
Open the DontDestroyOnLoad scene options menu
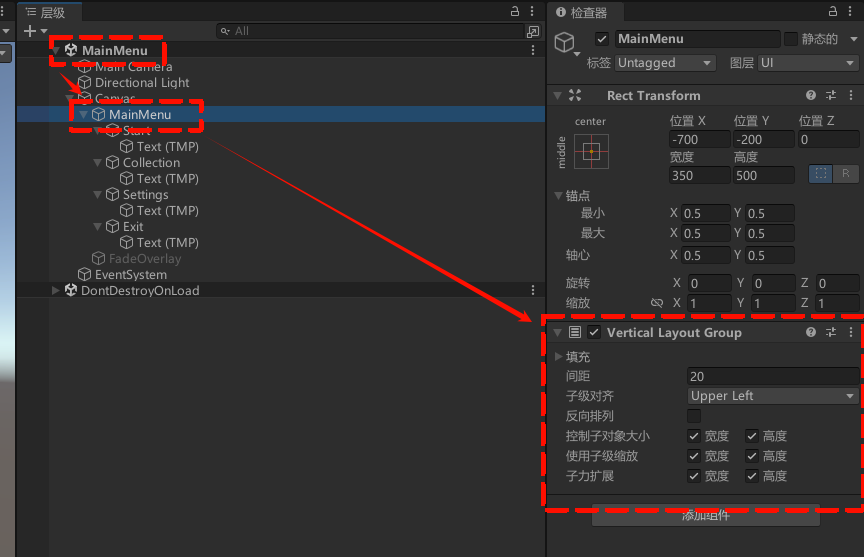tap(533, 290)
